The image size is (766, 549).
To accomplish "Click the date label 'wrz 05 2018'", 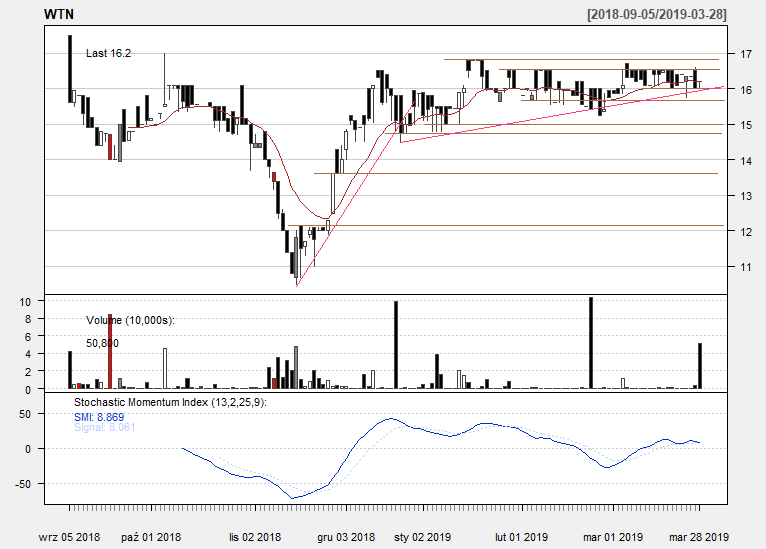I will pyautogui.click(x=69, y=537).
